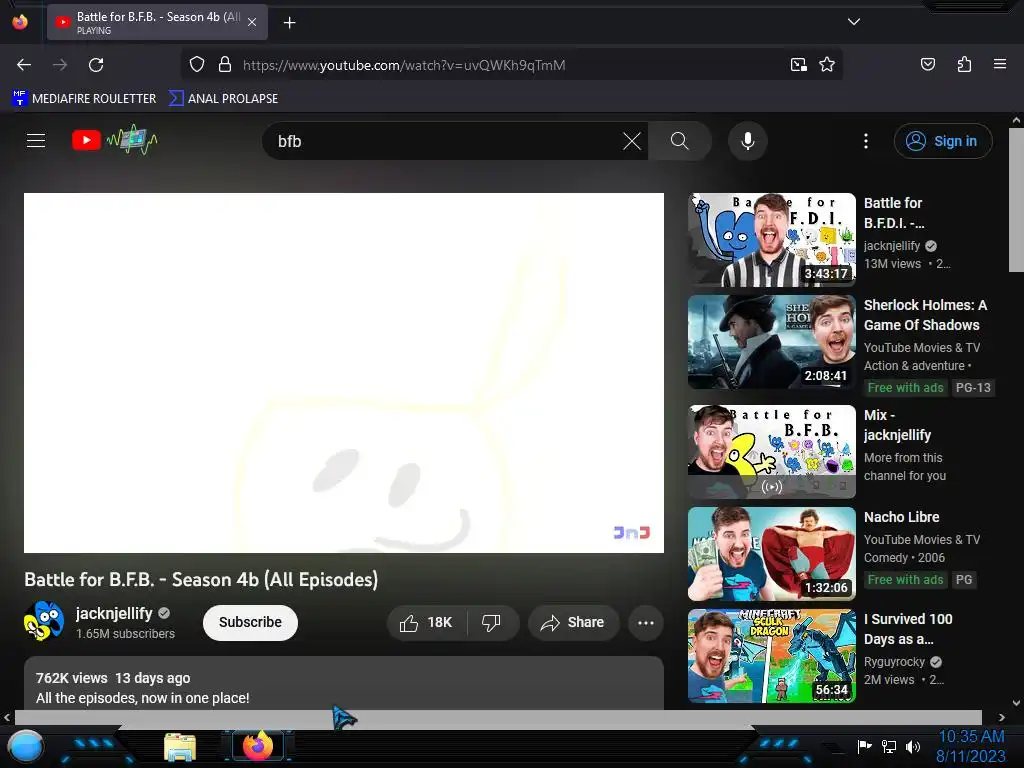Image resolution: width=1024 pixels, height=768 pixels.
Task: Open the YouTube guide hamburger menu
Action: [x=36, y=140]
